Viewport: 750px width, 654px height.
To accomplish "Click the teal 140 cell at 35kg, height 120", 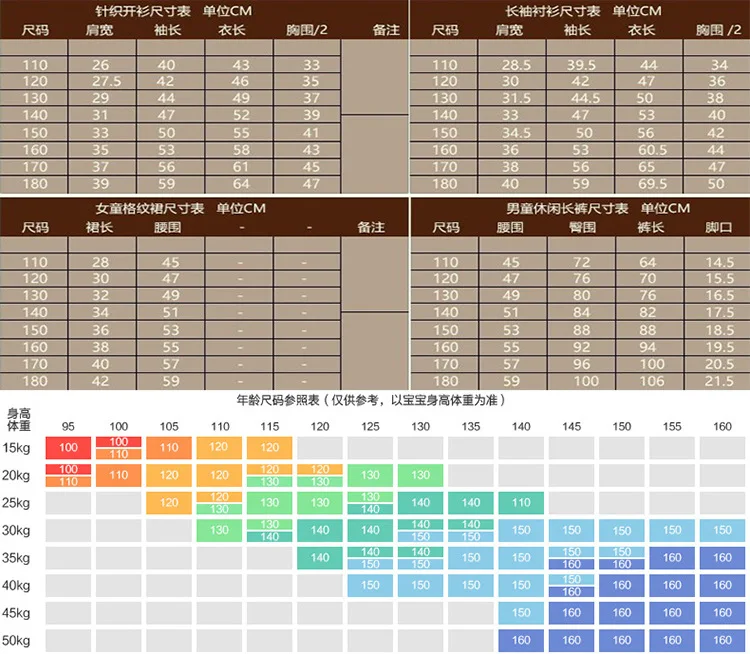I will 320,558.
